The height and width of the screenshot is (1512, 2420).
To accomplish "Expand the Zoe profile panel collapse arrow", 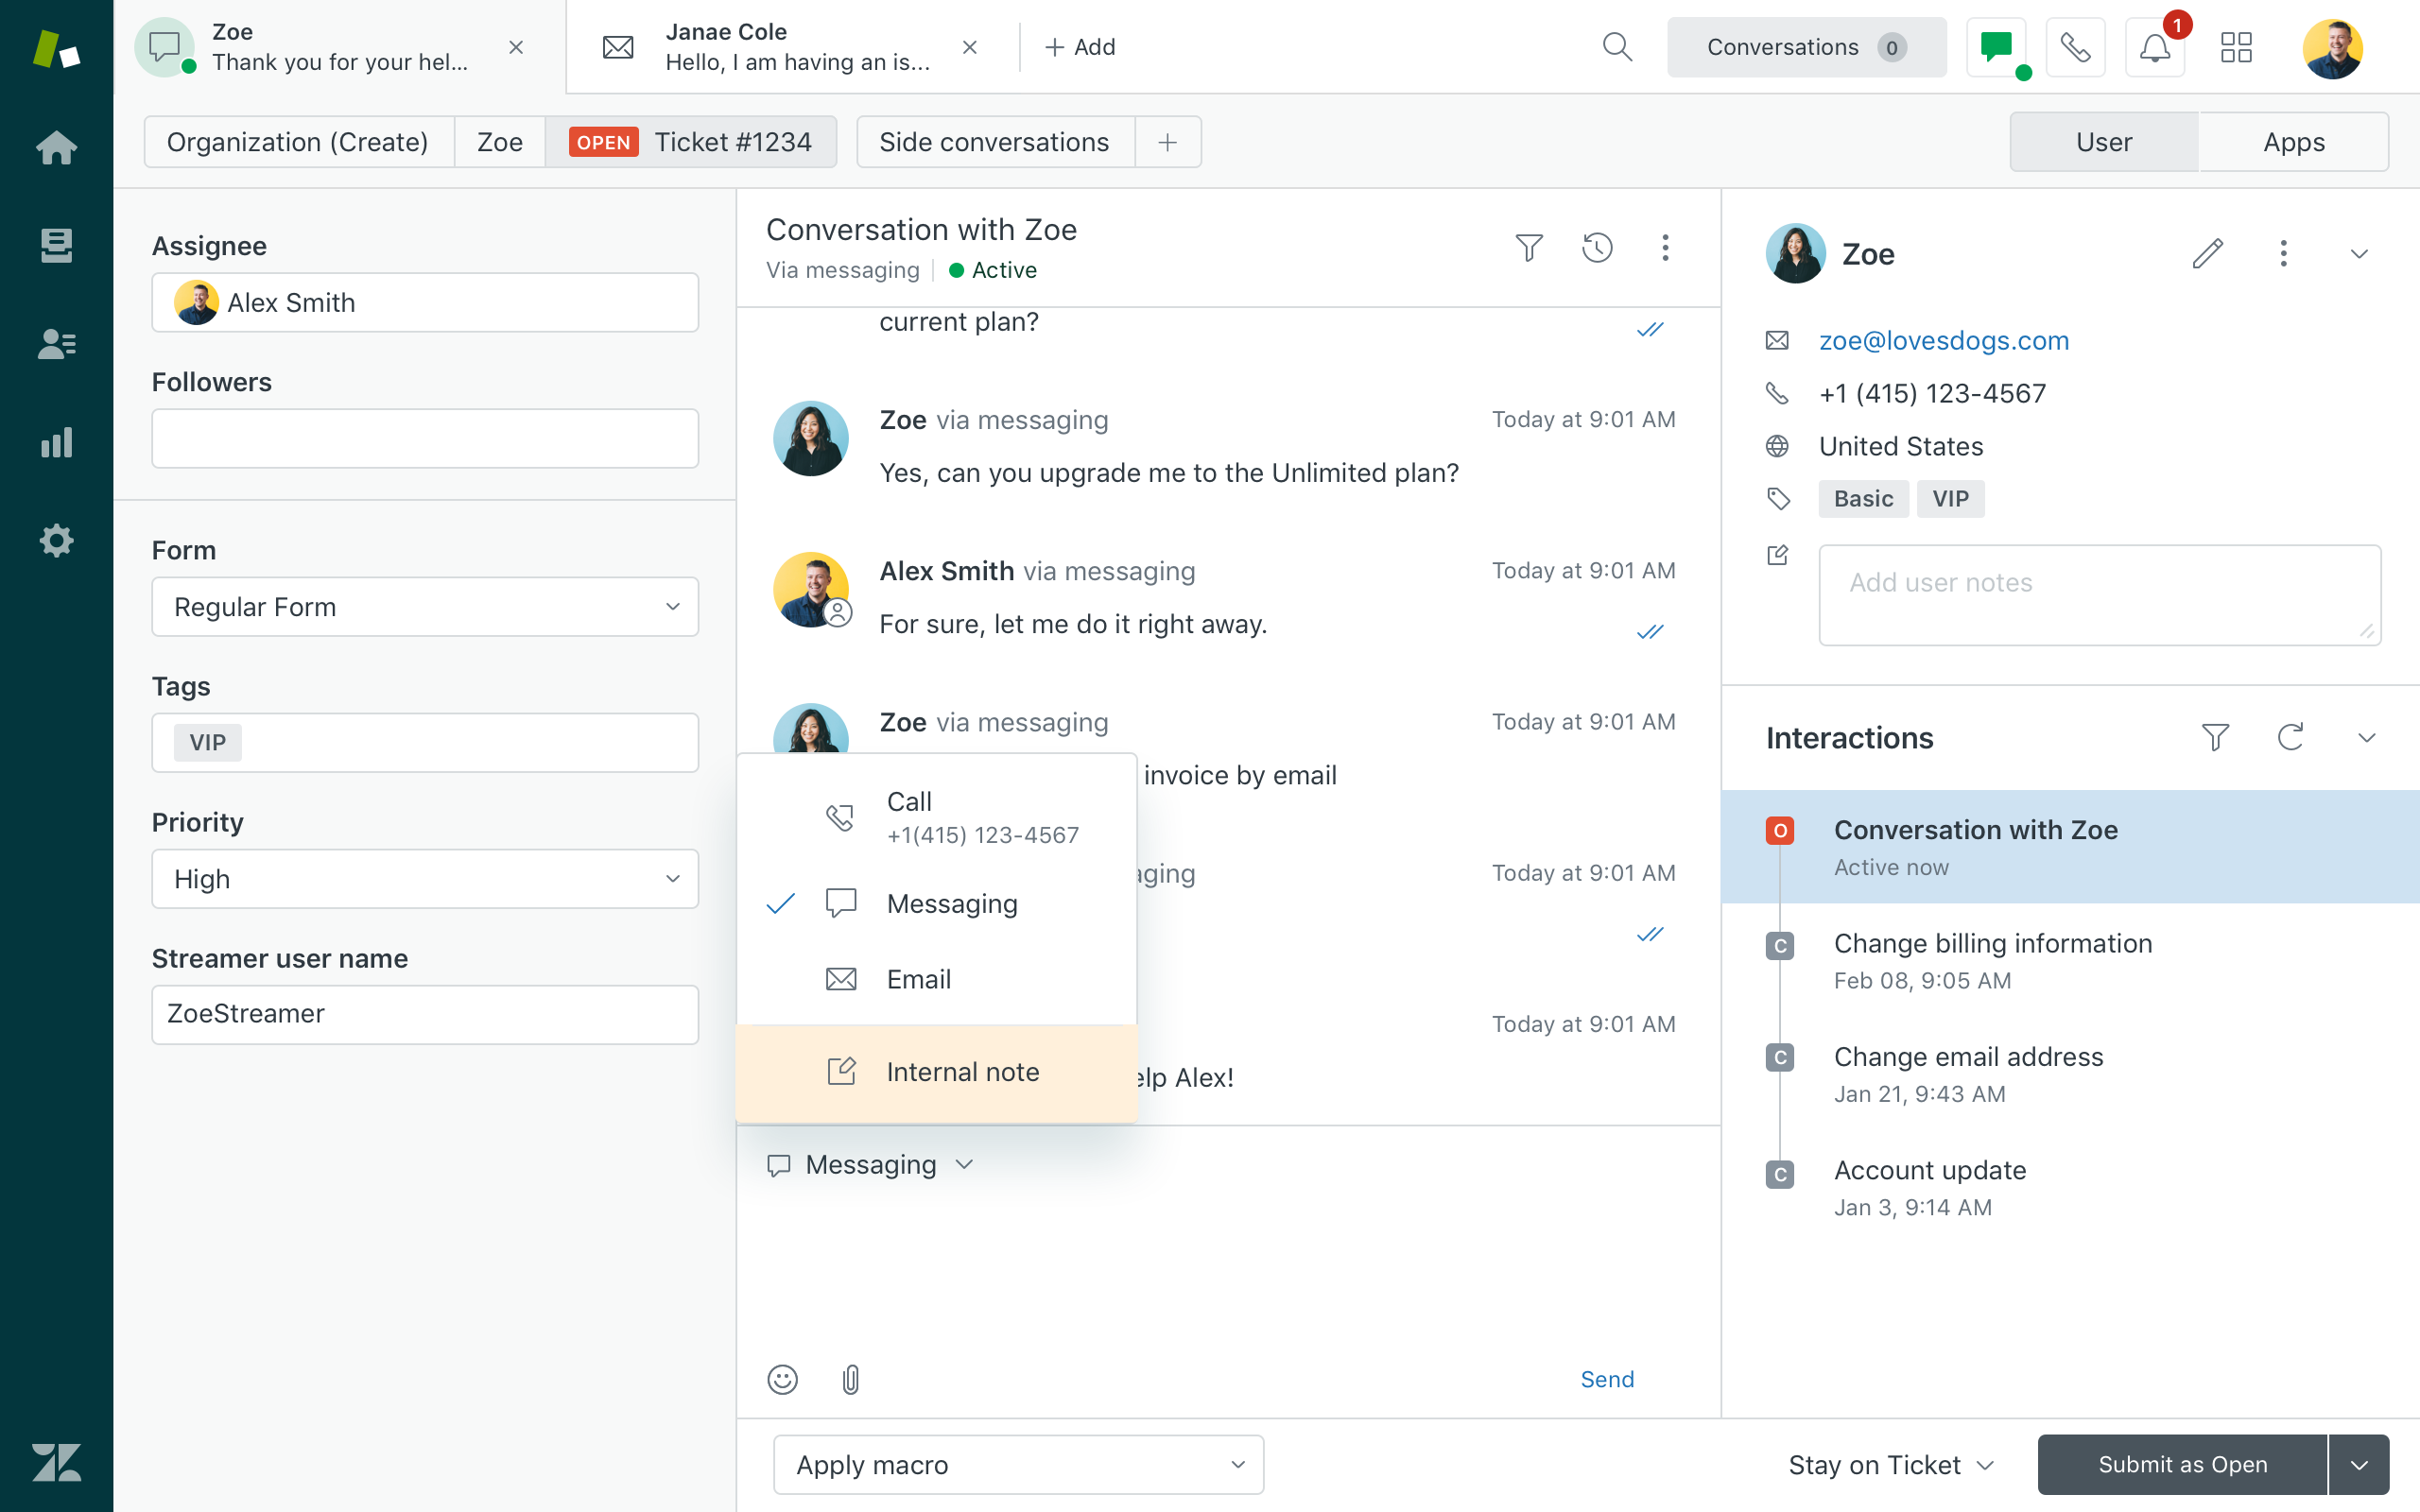I will point(2359,252).
